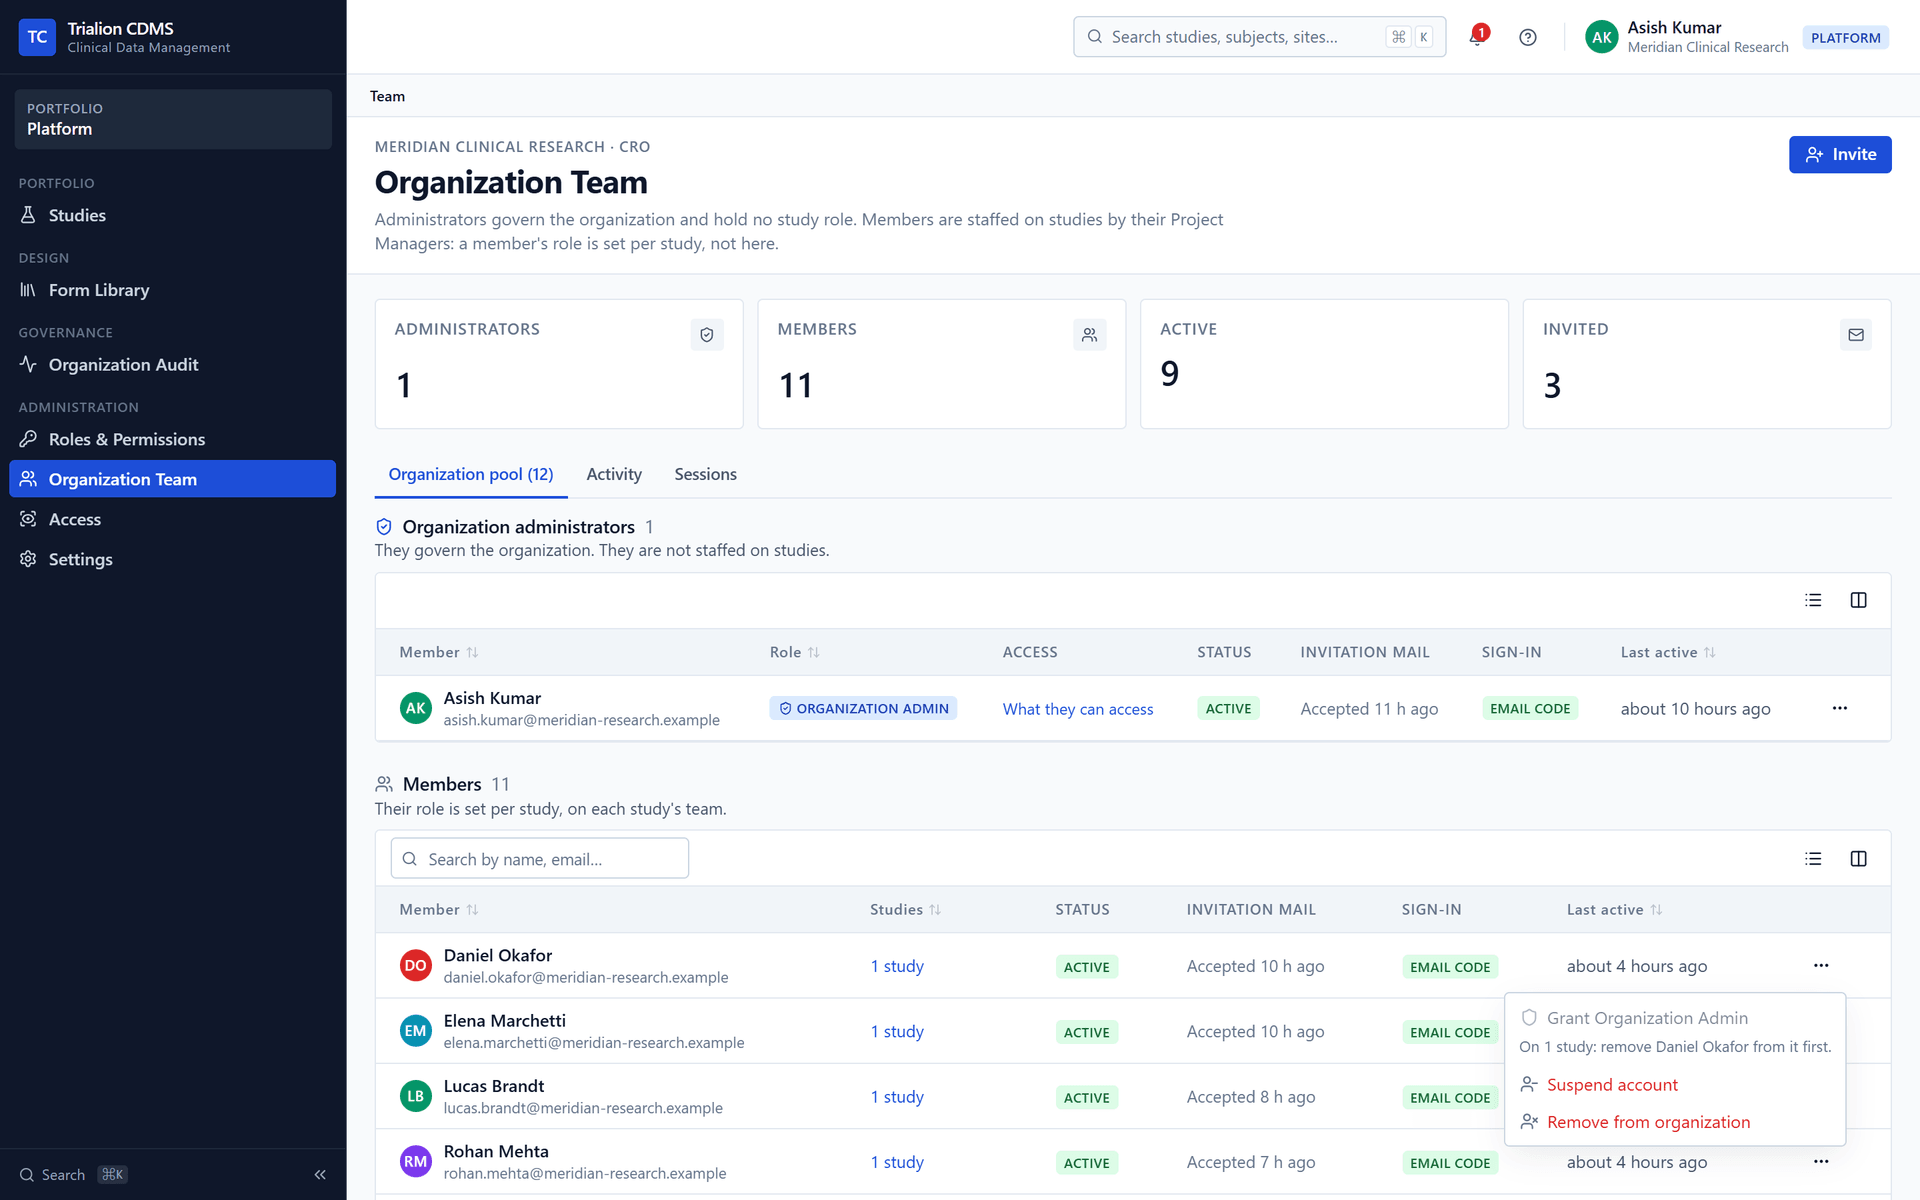Click the Administrators stat card
The image size is (1920, 1200).
pyautogui.click(x=558, y=364)
